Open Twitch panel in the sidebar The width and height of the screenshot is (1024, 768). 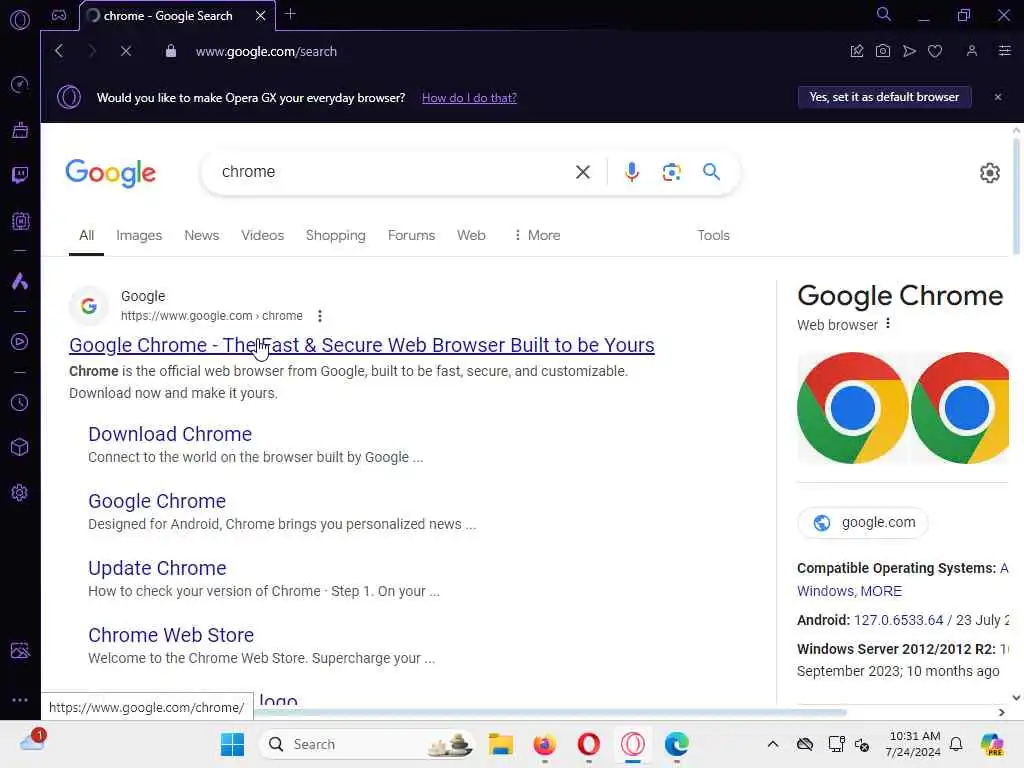click(20, 175)
